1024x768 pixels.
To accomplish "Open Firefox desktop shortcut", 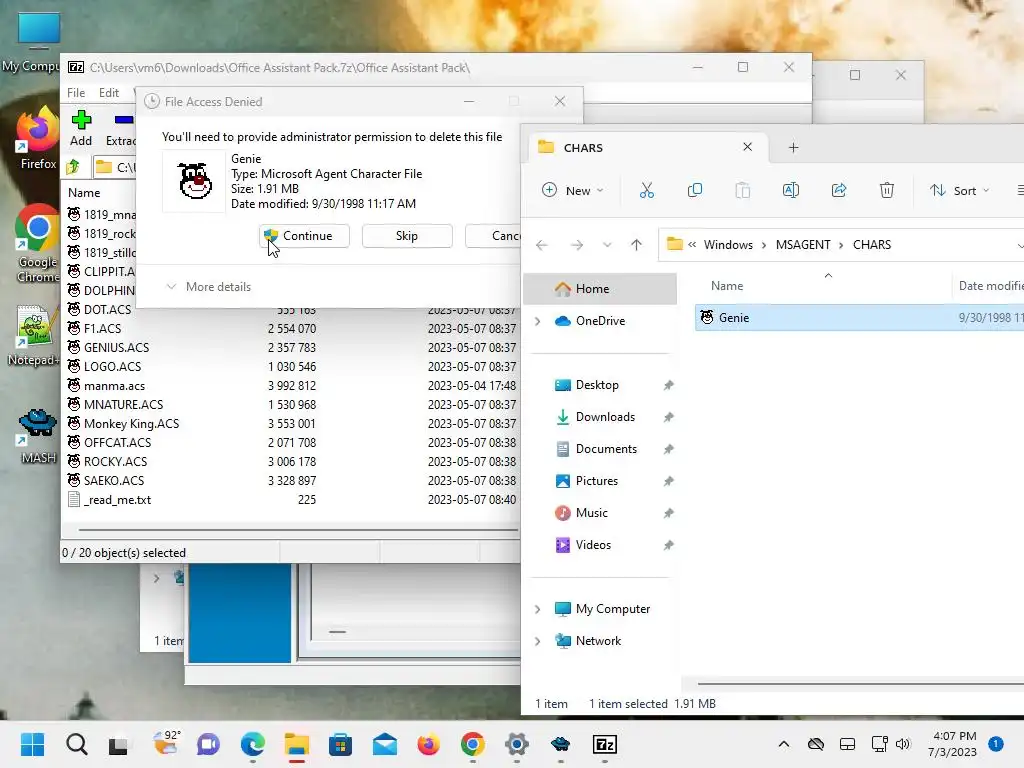I will click(x=37, y=137).
